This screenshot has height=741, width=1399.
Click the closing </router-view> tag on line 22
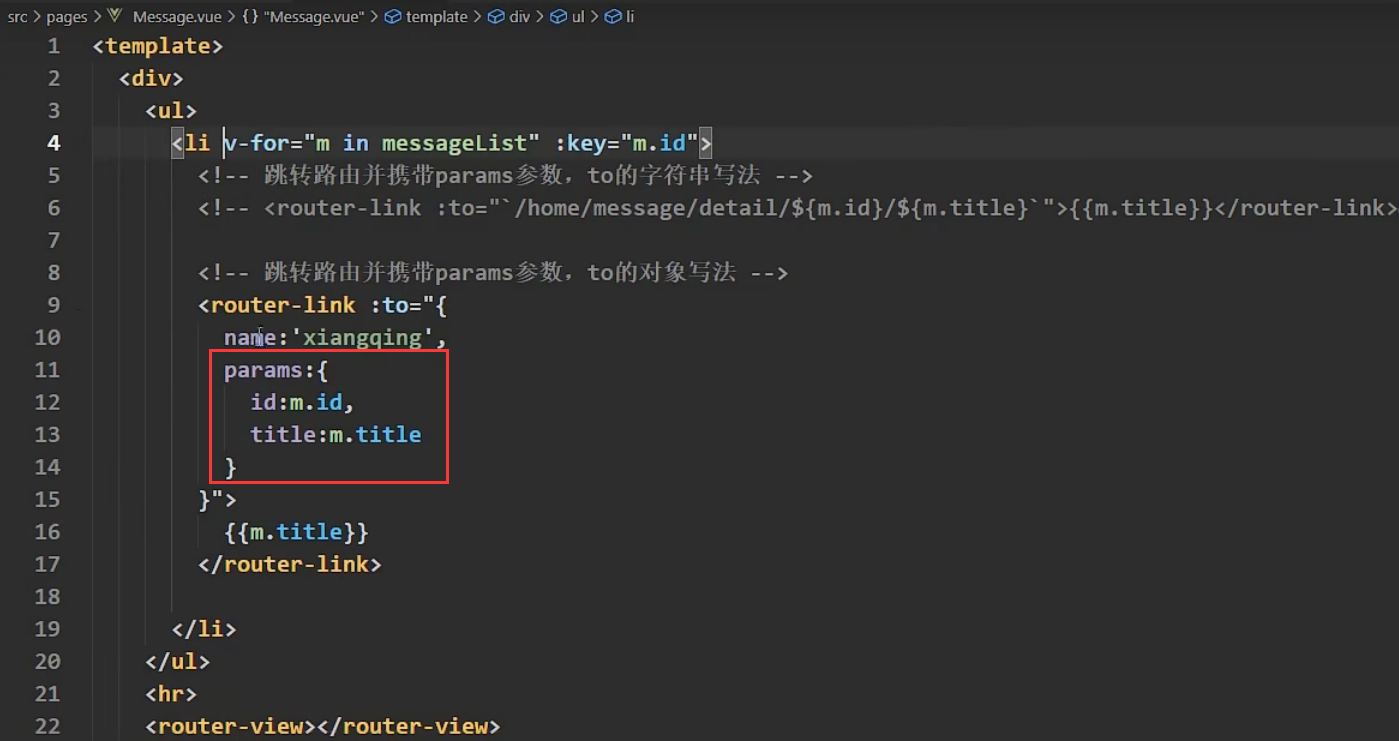pos(408,726)
